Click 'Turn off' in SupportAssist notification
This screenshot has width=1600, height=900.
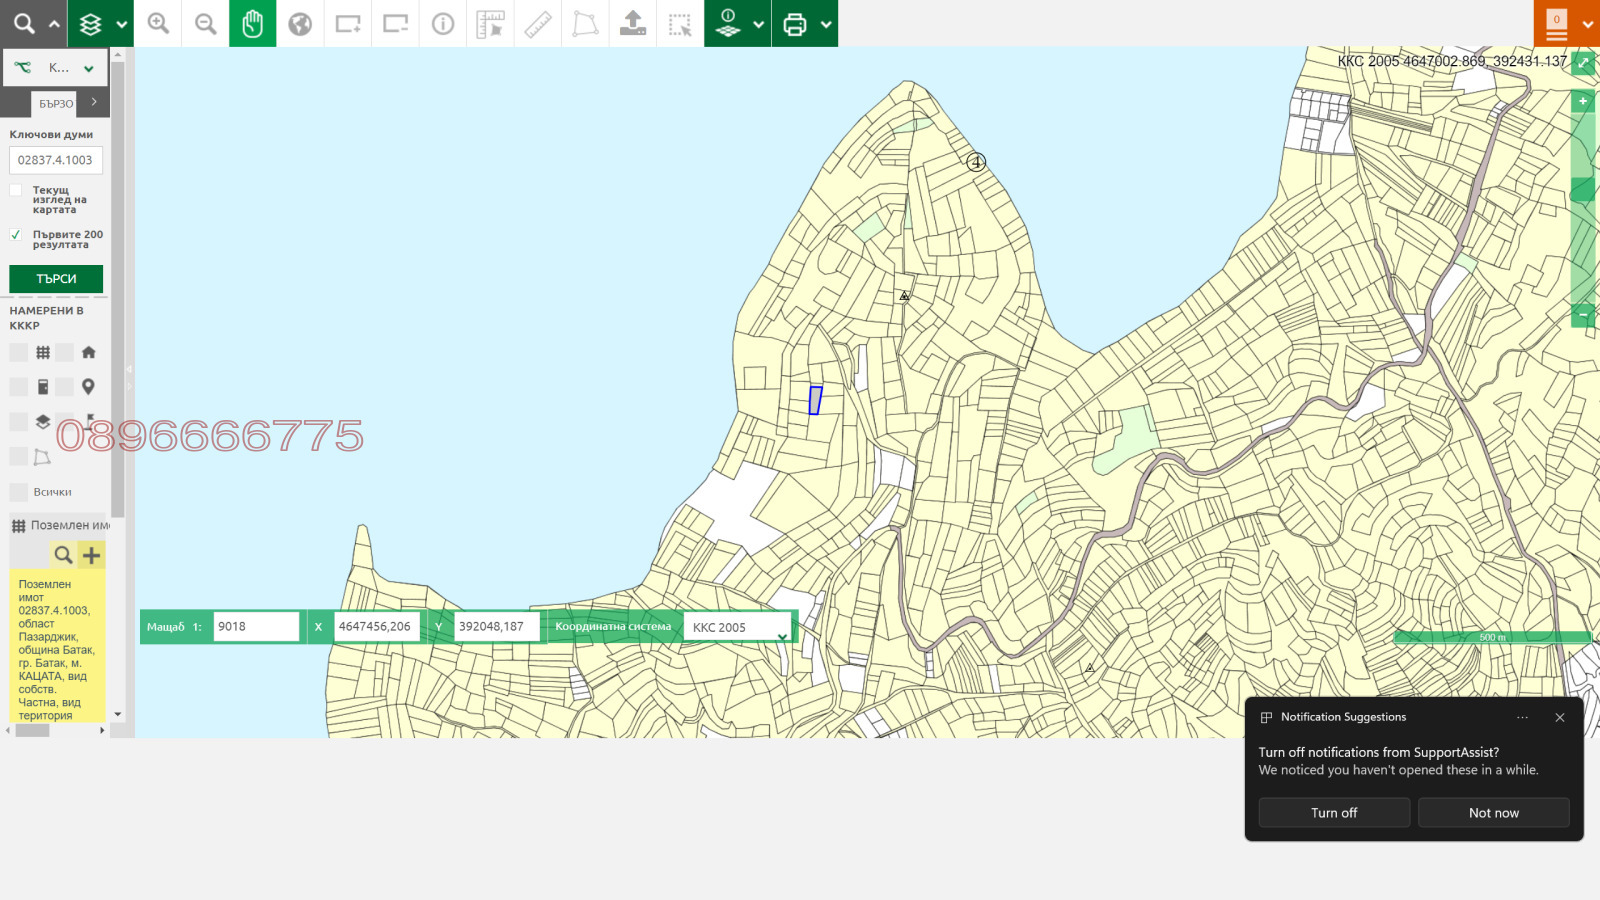click(x=1334, y=813)
